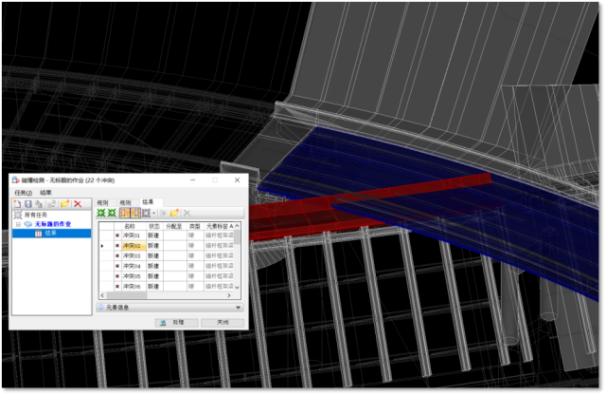Click the second green clash icon
Image resolution: width=606 pixels, height=395 pixels.
tap(112, 213)
